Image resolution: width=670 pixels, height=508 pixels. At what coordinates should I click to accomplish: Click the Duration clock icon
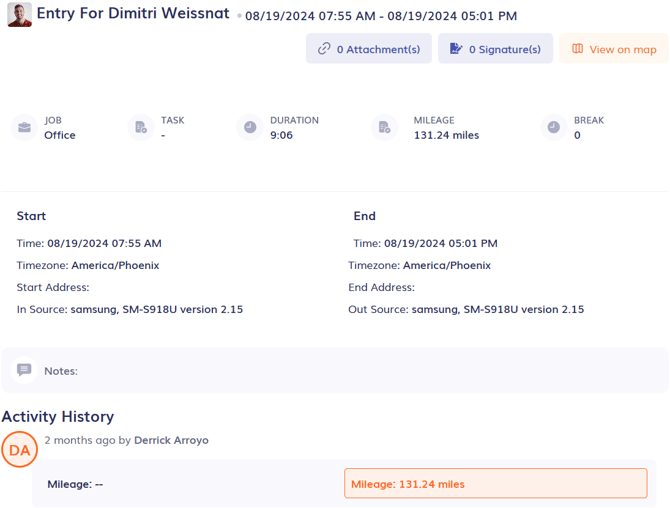click(249, 128)
